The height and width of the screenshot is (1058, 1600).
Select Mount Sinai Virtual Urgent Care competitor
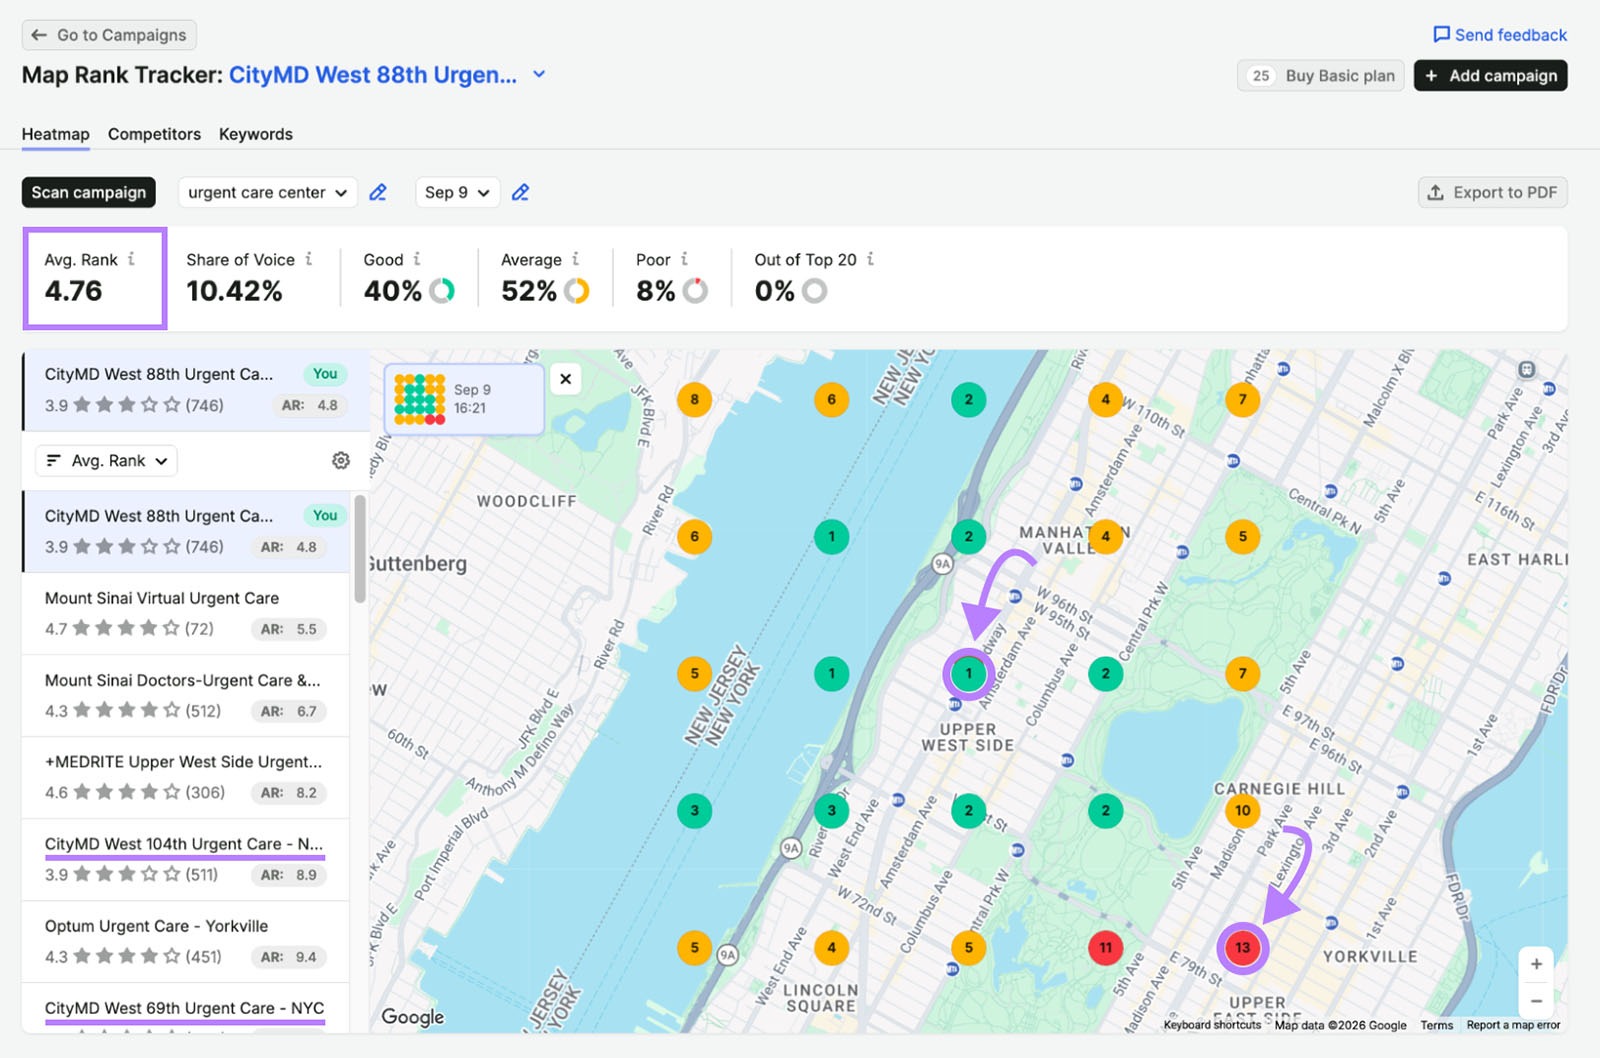(x=186, y=614)
